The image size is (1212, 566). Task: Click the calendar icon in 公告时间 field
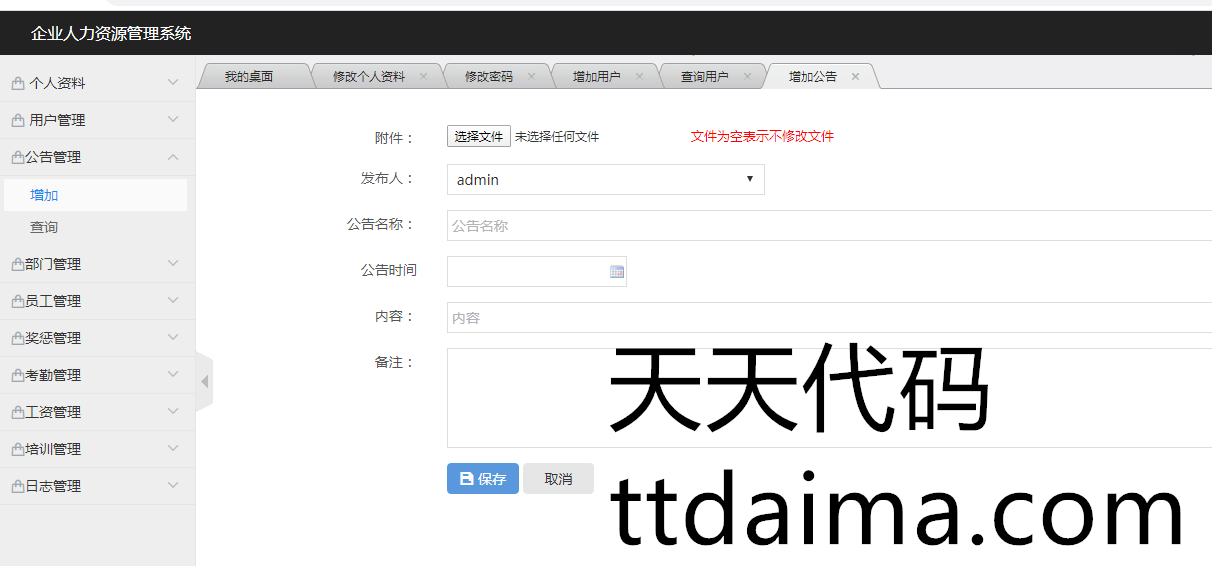pyautogui.click(x=616, y=272)
